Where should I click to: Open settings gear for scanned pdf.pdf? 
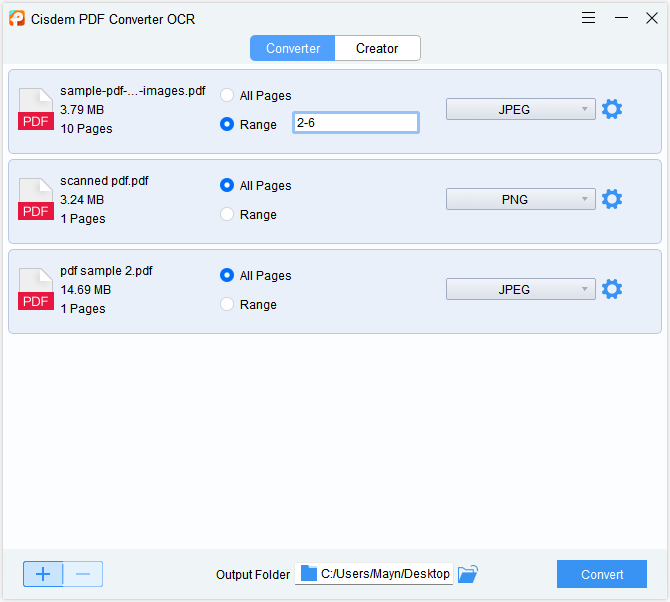(x=612, y=200)
